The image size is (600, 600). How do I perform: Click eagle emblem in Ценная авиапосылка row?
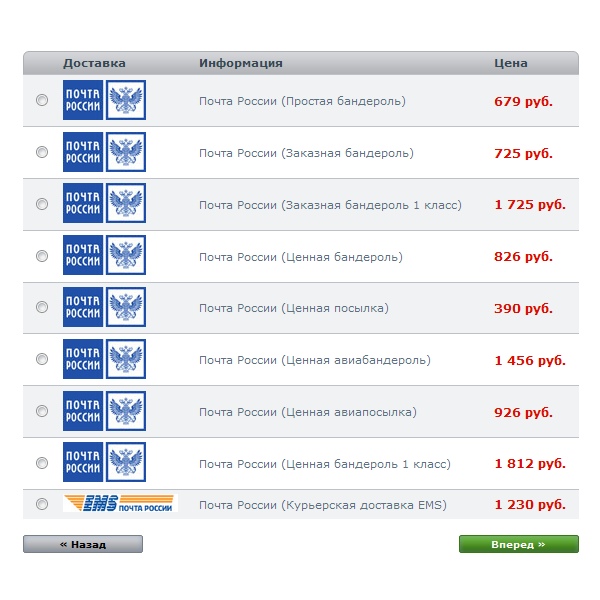[126, 411]
